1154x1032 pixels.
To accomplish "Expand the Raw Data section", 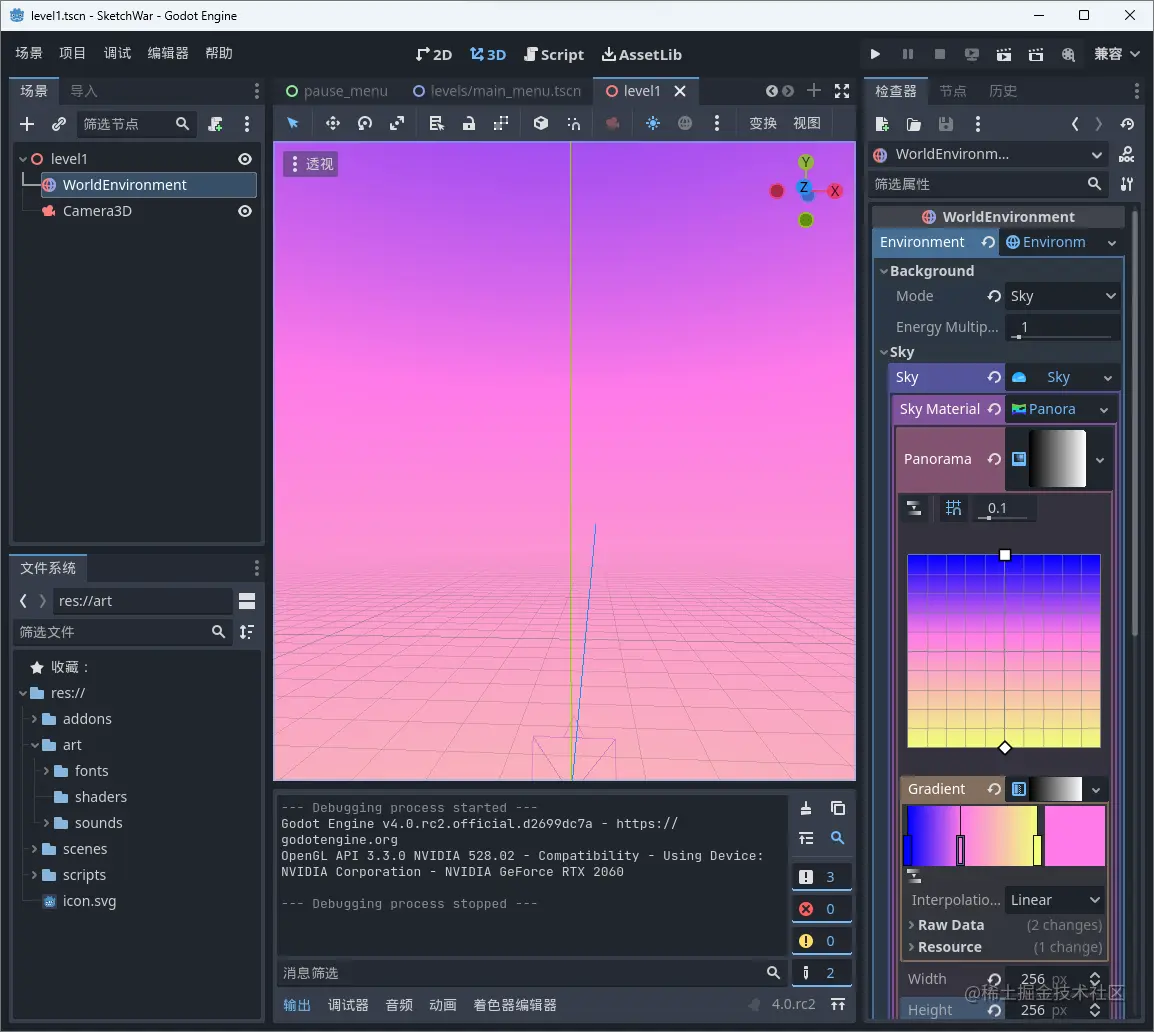I will pos(950,925).
